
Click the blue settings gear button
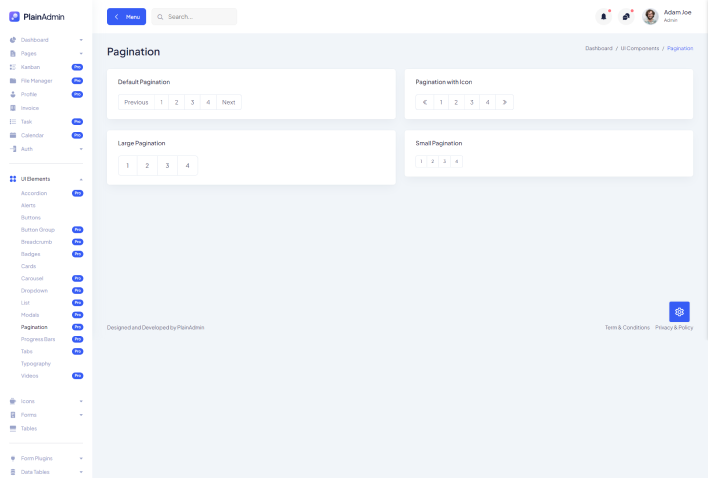pyautogui.click(x=679, y=311)
